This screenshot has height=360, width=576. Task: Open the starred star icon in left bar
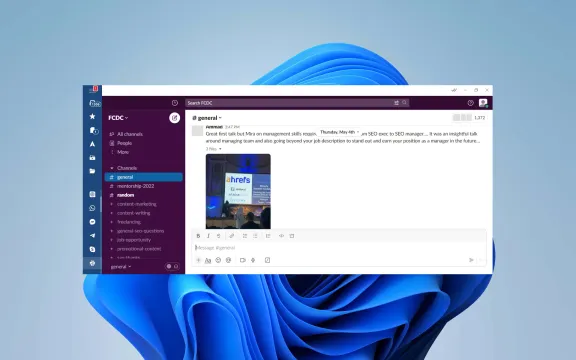click(92, 116)
